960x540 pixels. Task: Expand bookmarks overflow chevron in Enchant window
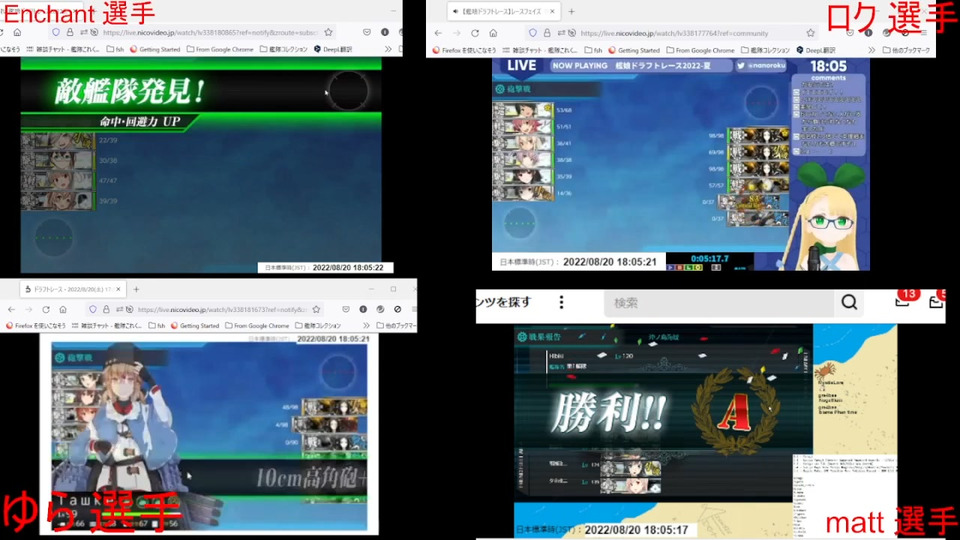click(388, 49)
